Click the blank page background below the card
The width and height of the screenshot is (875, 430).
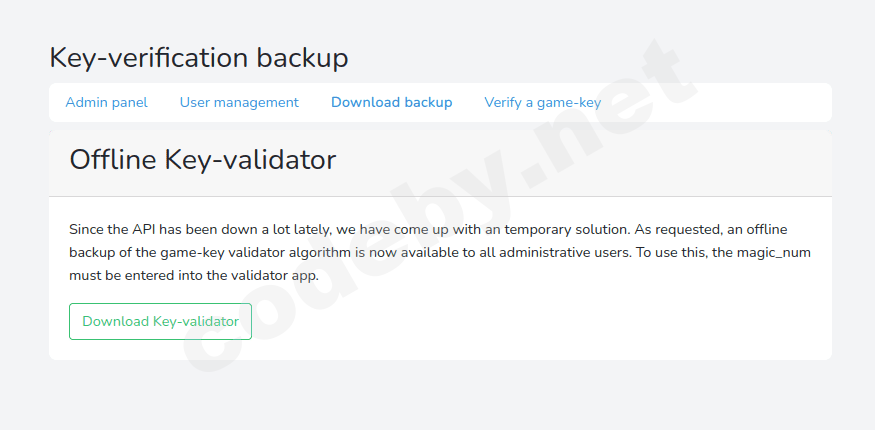click(x=437, y=397)
